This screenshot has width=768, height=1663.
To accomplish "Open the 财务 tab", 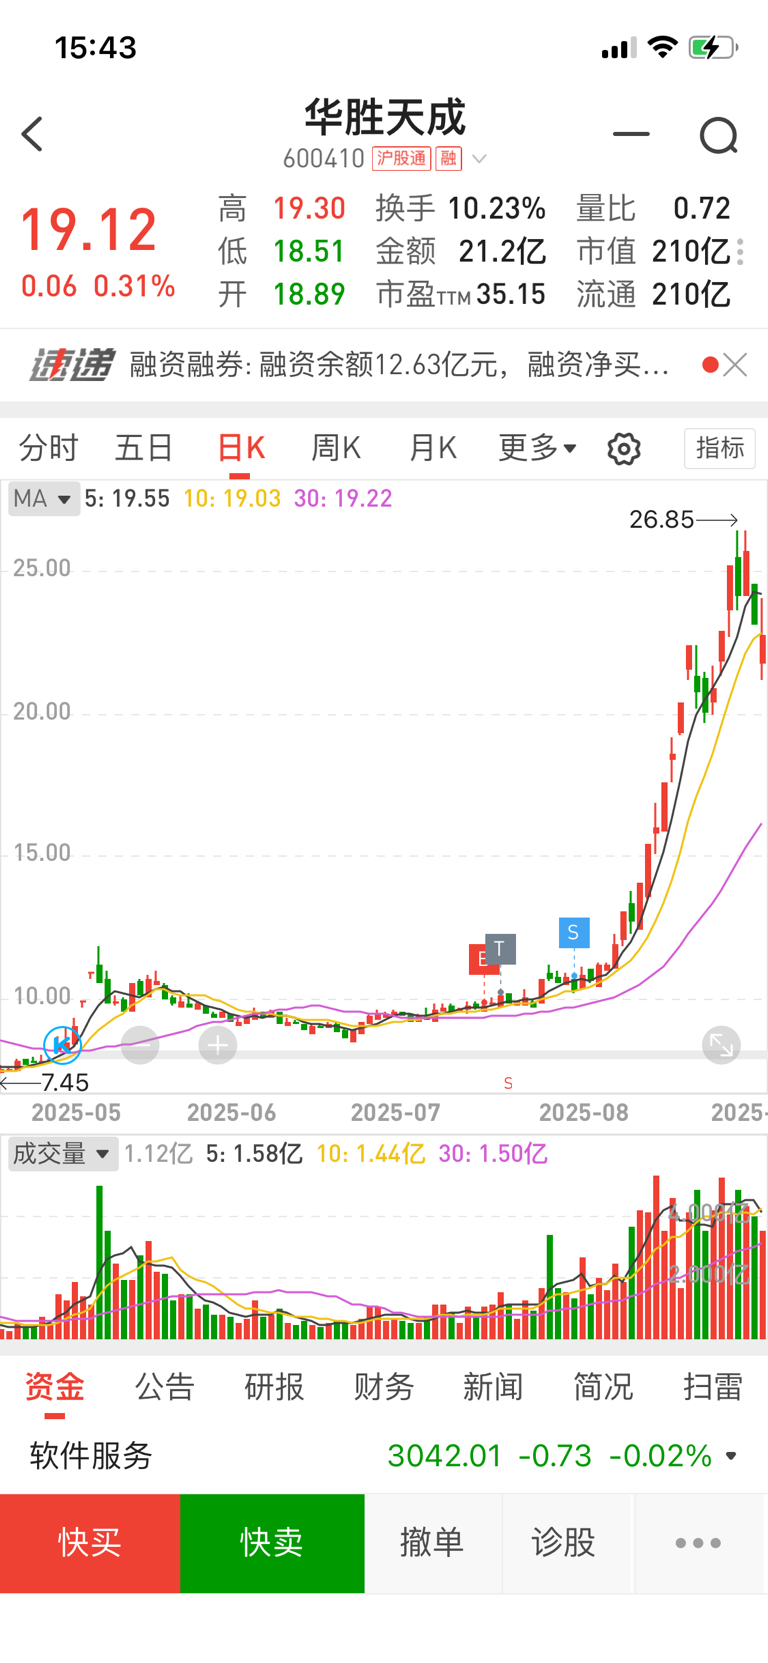I will point(384,1387).
